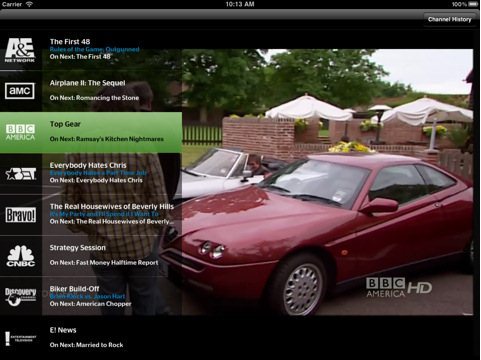This screenshot has width=481, height=360.
Task: Select the highlighted Top Gear row
Action: click(91, 133)
